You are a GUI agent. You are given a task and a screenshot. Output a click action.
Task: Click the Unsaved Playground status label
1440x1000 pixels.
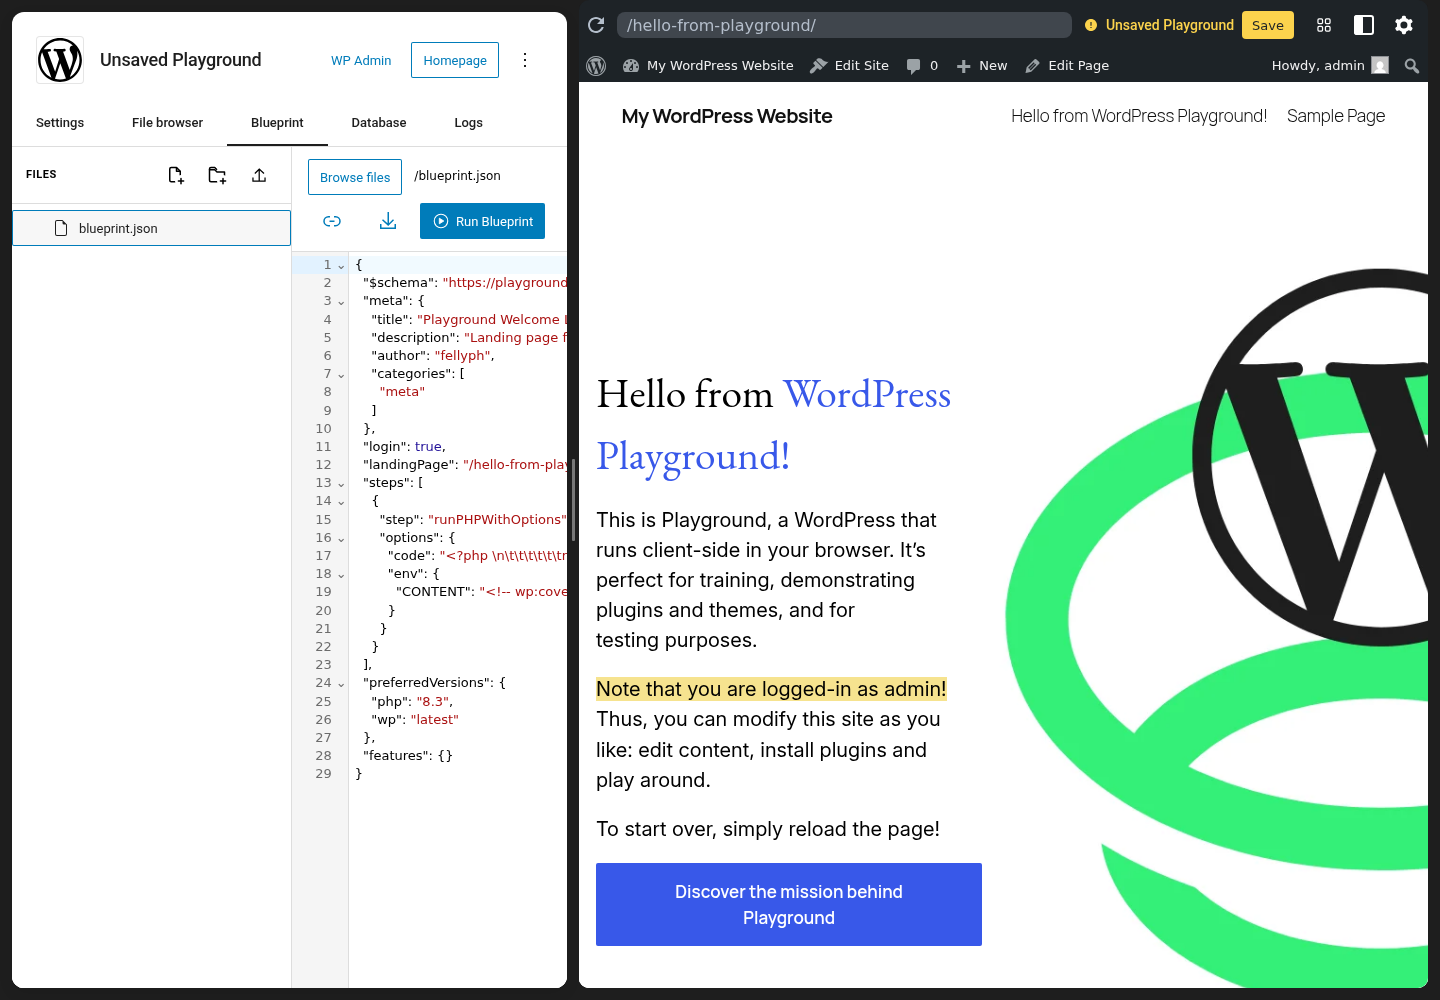[x=1160, y=25]
